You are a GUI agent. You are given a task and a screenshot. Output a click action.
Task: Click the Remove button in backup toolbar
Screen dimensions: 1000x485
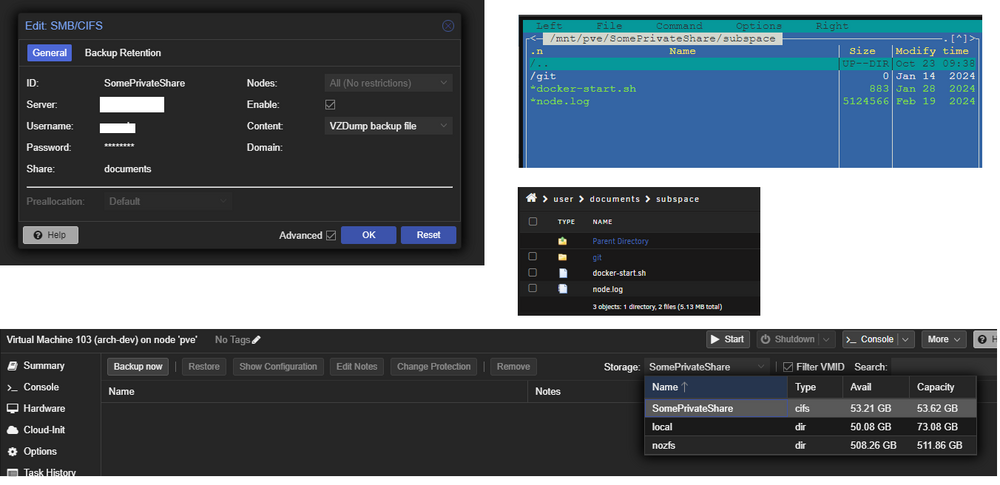tap(513, 366)
